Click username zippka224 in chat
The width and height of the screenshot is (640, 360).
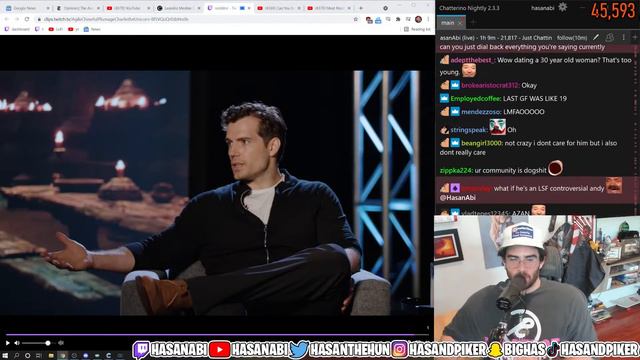click(456, 170)
